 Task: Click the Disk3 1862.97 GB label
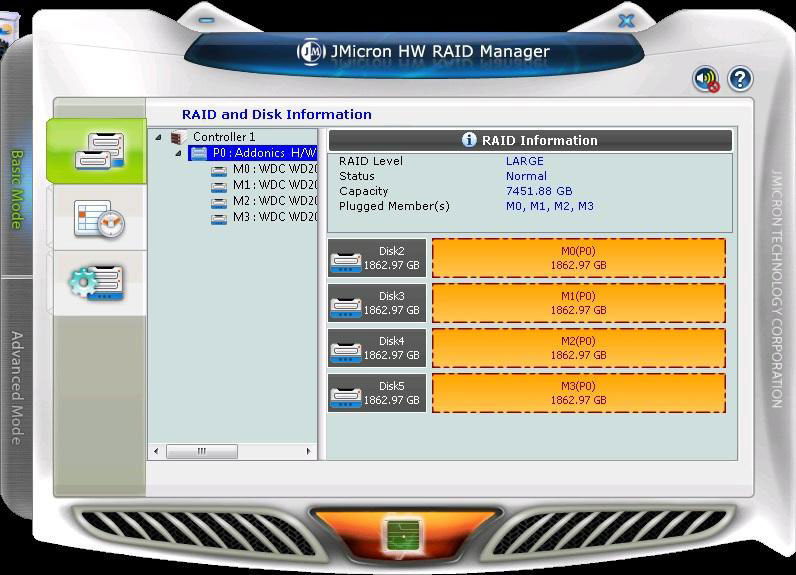(x=391, y=303)
